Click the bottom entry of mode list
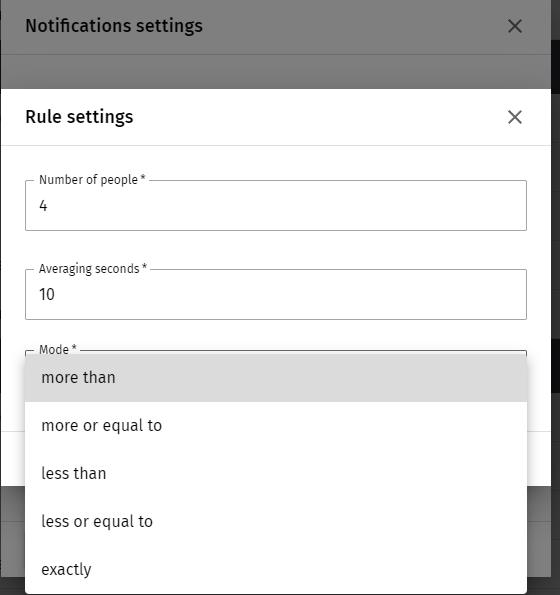Image resolution: width=560 pixels, height=595 pixels. (x=276, y=570)
